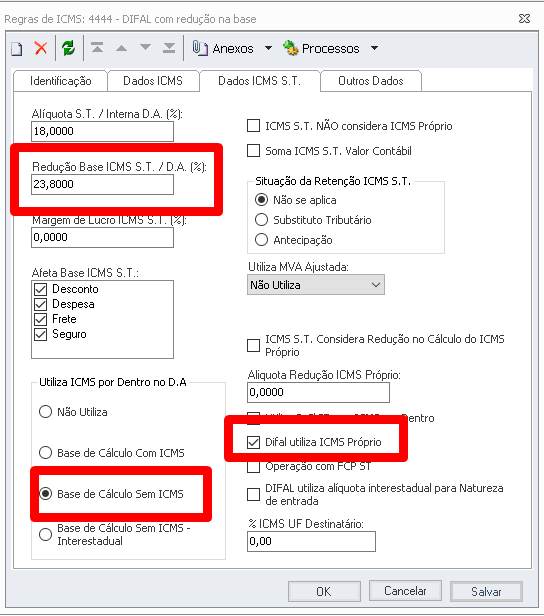This screenshot has height=616, width=544.
Task: Click the OK button
Action: pos(324,592)
